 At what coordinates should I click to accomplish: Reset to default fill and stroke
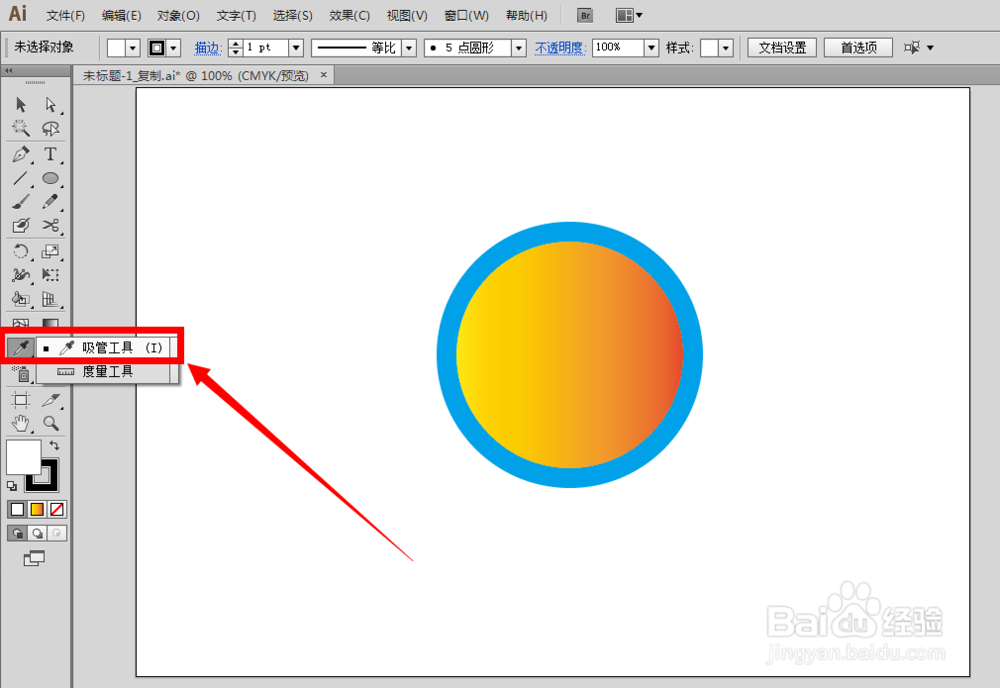[12, 486]
